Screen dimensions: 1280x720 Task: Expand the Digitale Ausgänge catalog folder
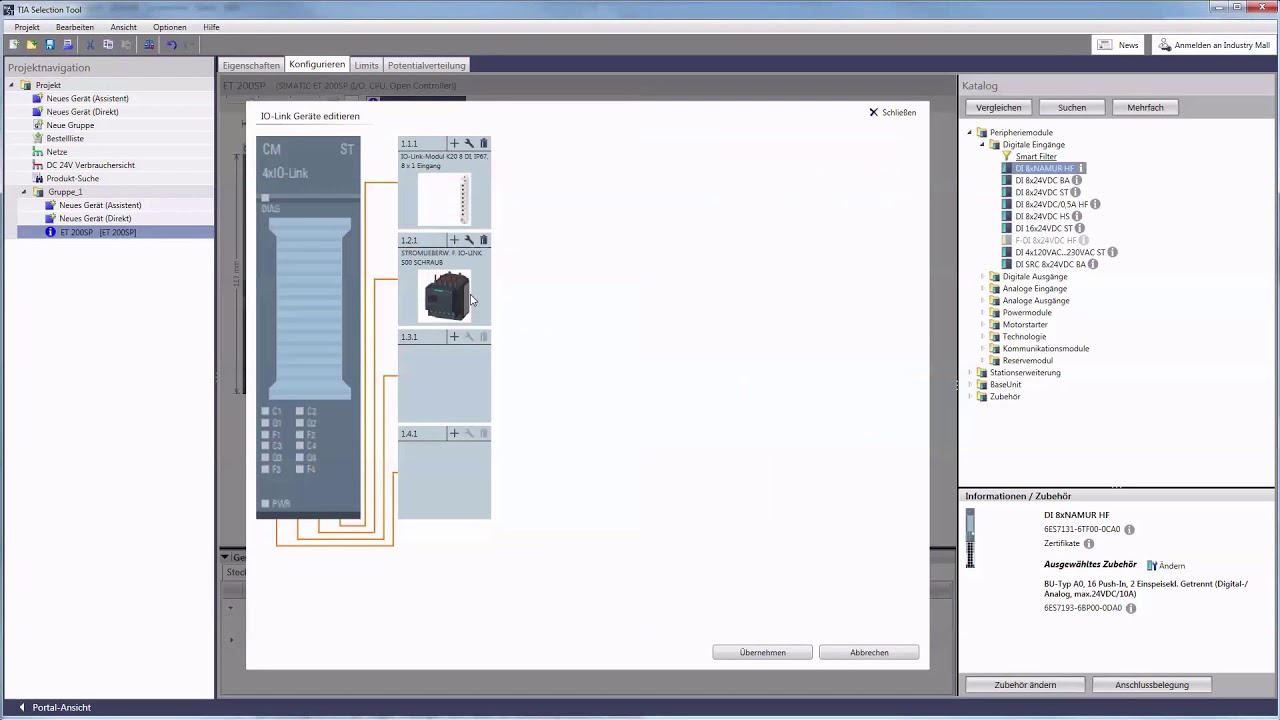[x=982, y=276]
